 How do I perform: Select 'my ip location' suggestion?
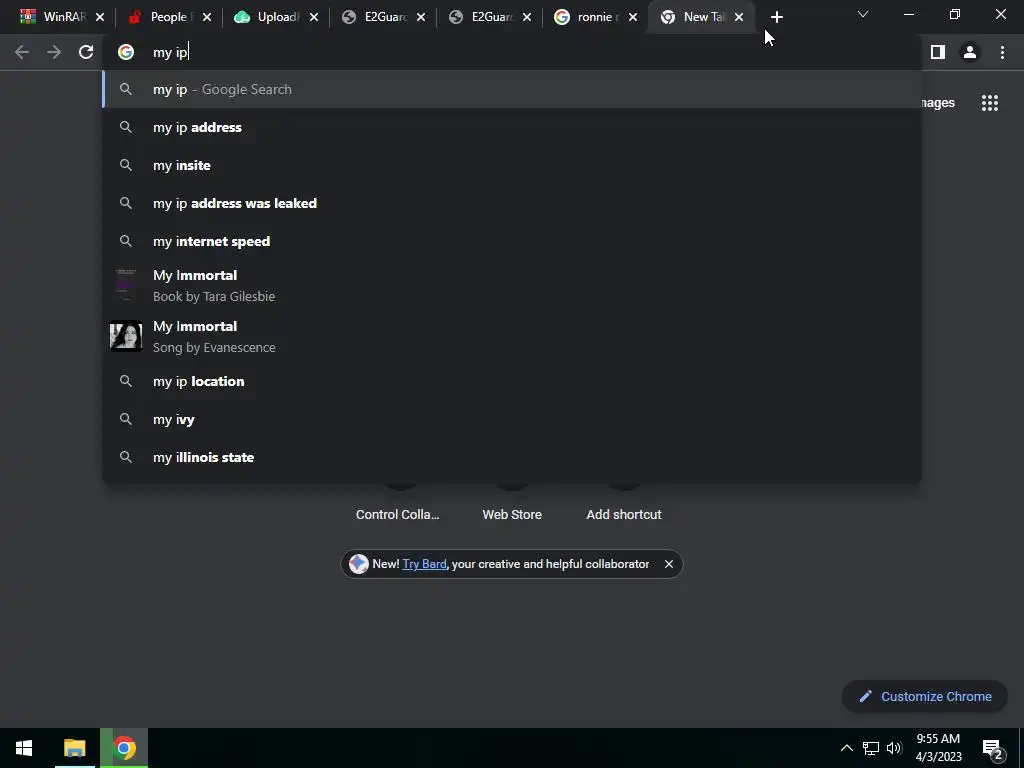[512, 381]
